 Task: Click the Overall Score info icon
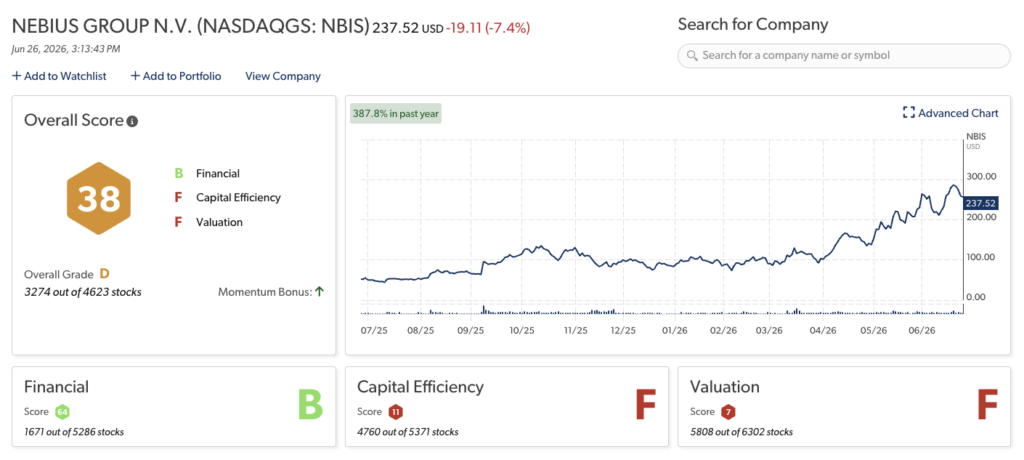pos(132,122)
